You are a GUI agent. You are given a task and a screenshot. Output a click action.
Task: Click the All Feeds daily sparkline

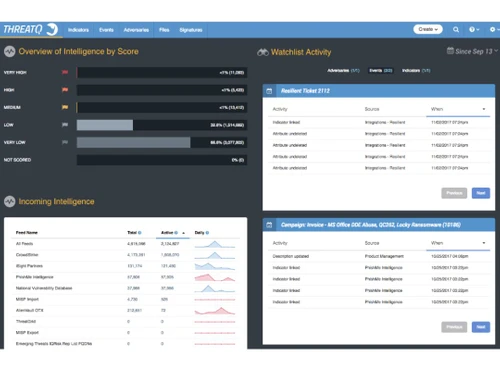(215, 244)
